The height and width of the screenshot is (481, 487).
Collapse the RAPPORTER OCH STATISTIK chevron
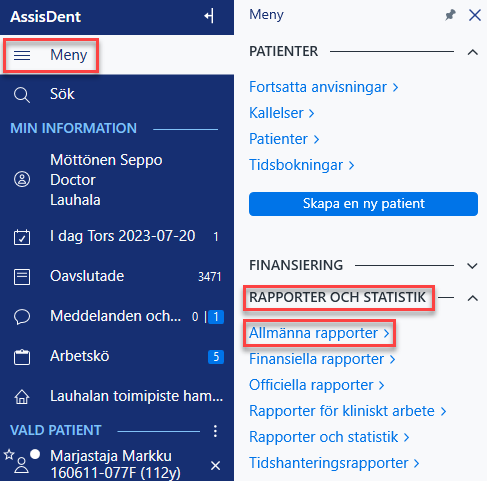pos(473,298)
